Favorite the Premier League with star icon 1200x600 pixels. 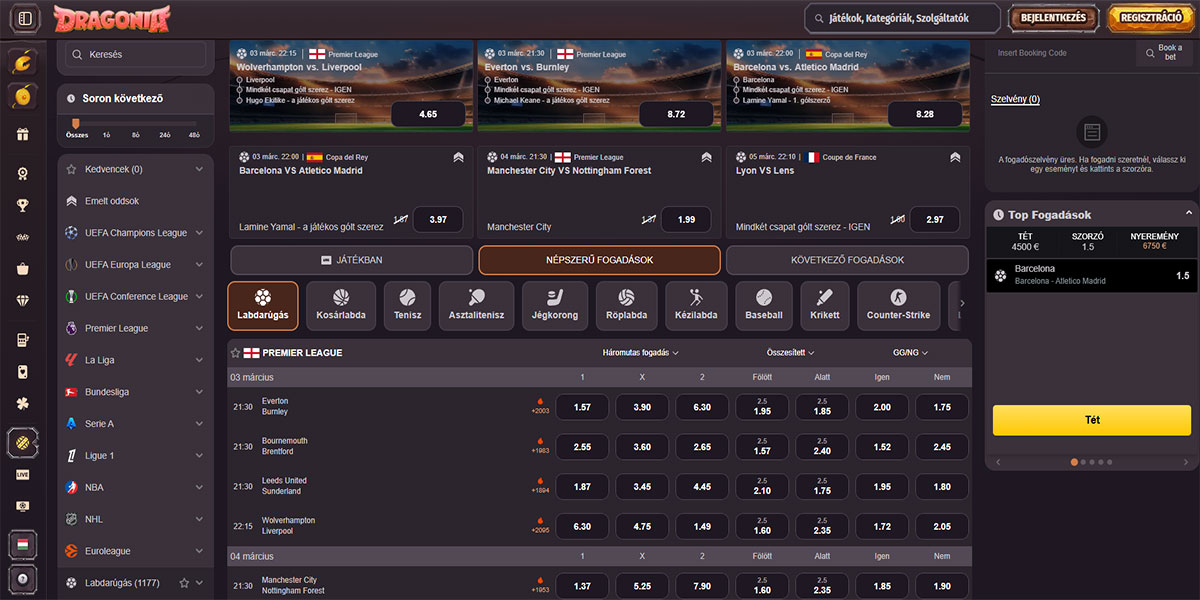point(236,353)
